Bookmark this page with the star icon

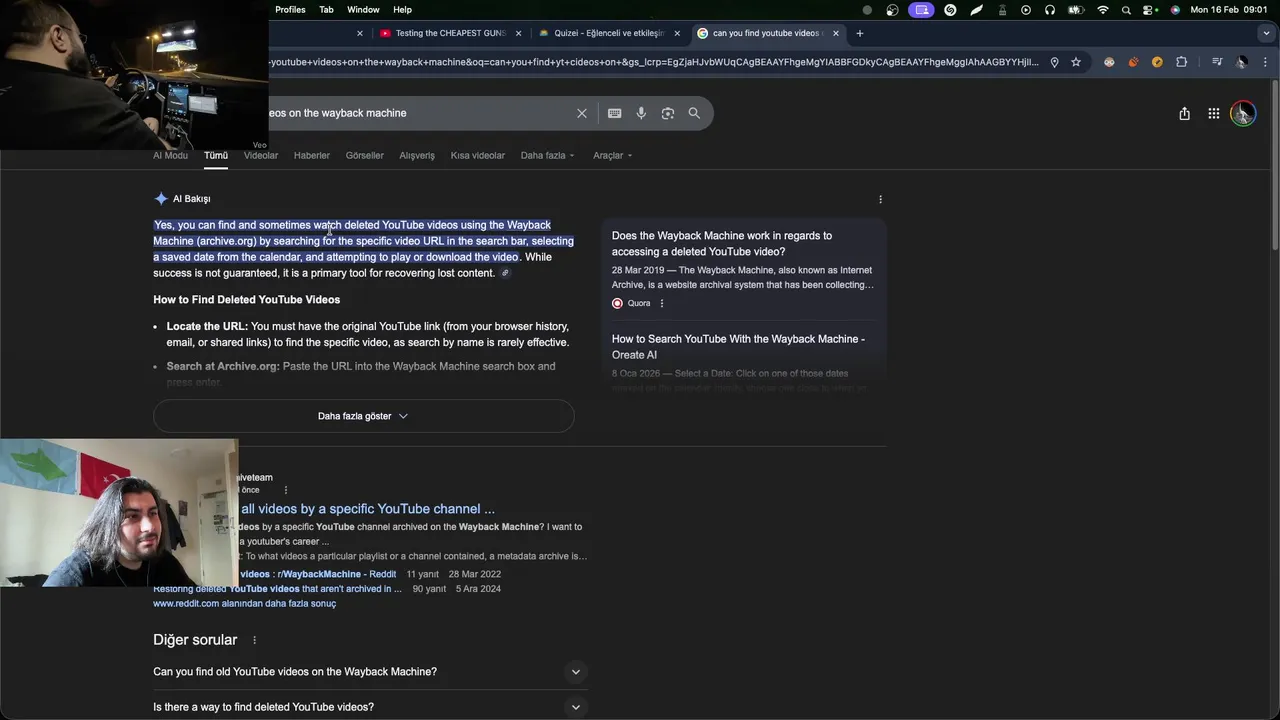(1076, 62)
